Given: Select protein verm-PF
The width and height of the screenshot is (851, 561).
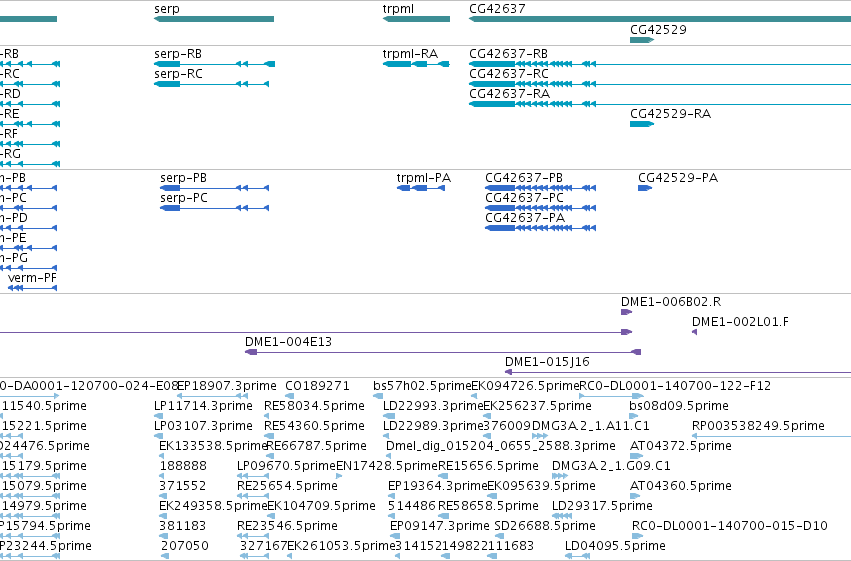Looking at the screenshot, I should click(33, 288).
